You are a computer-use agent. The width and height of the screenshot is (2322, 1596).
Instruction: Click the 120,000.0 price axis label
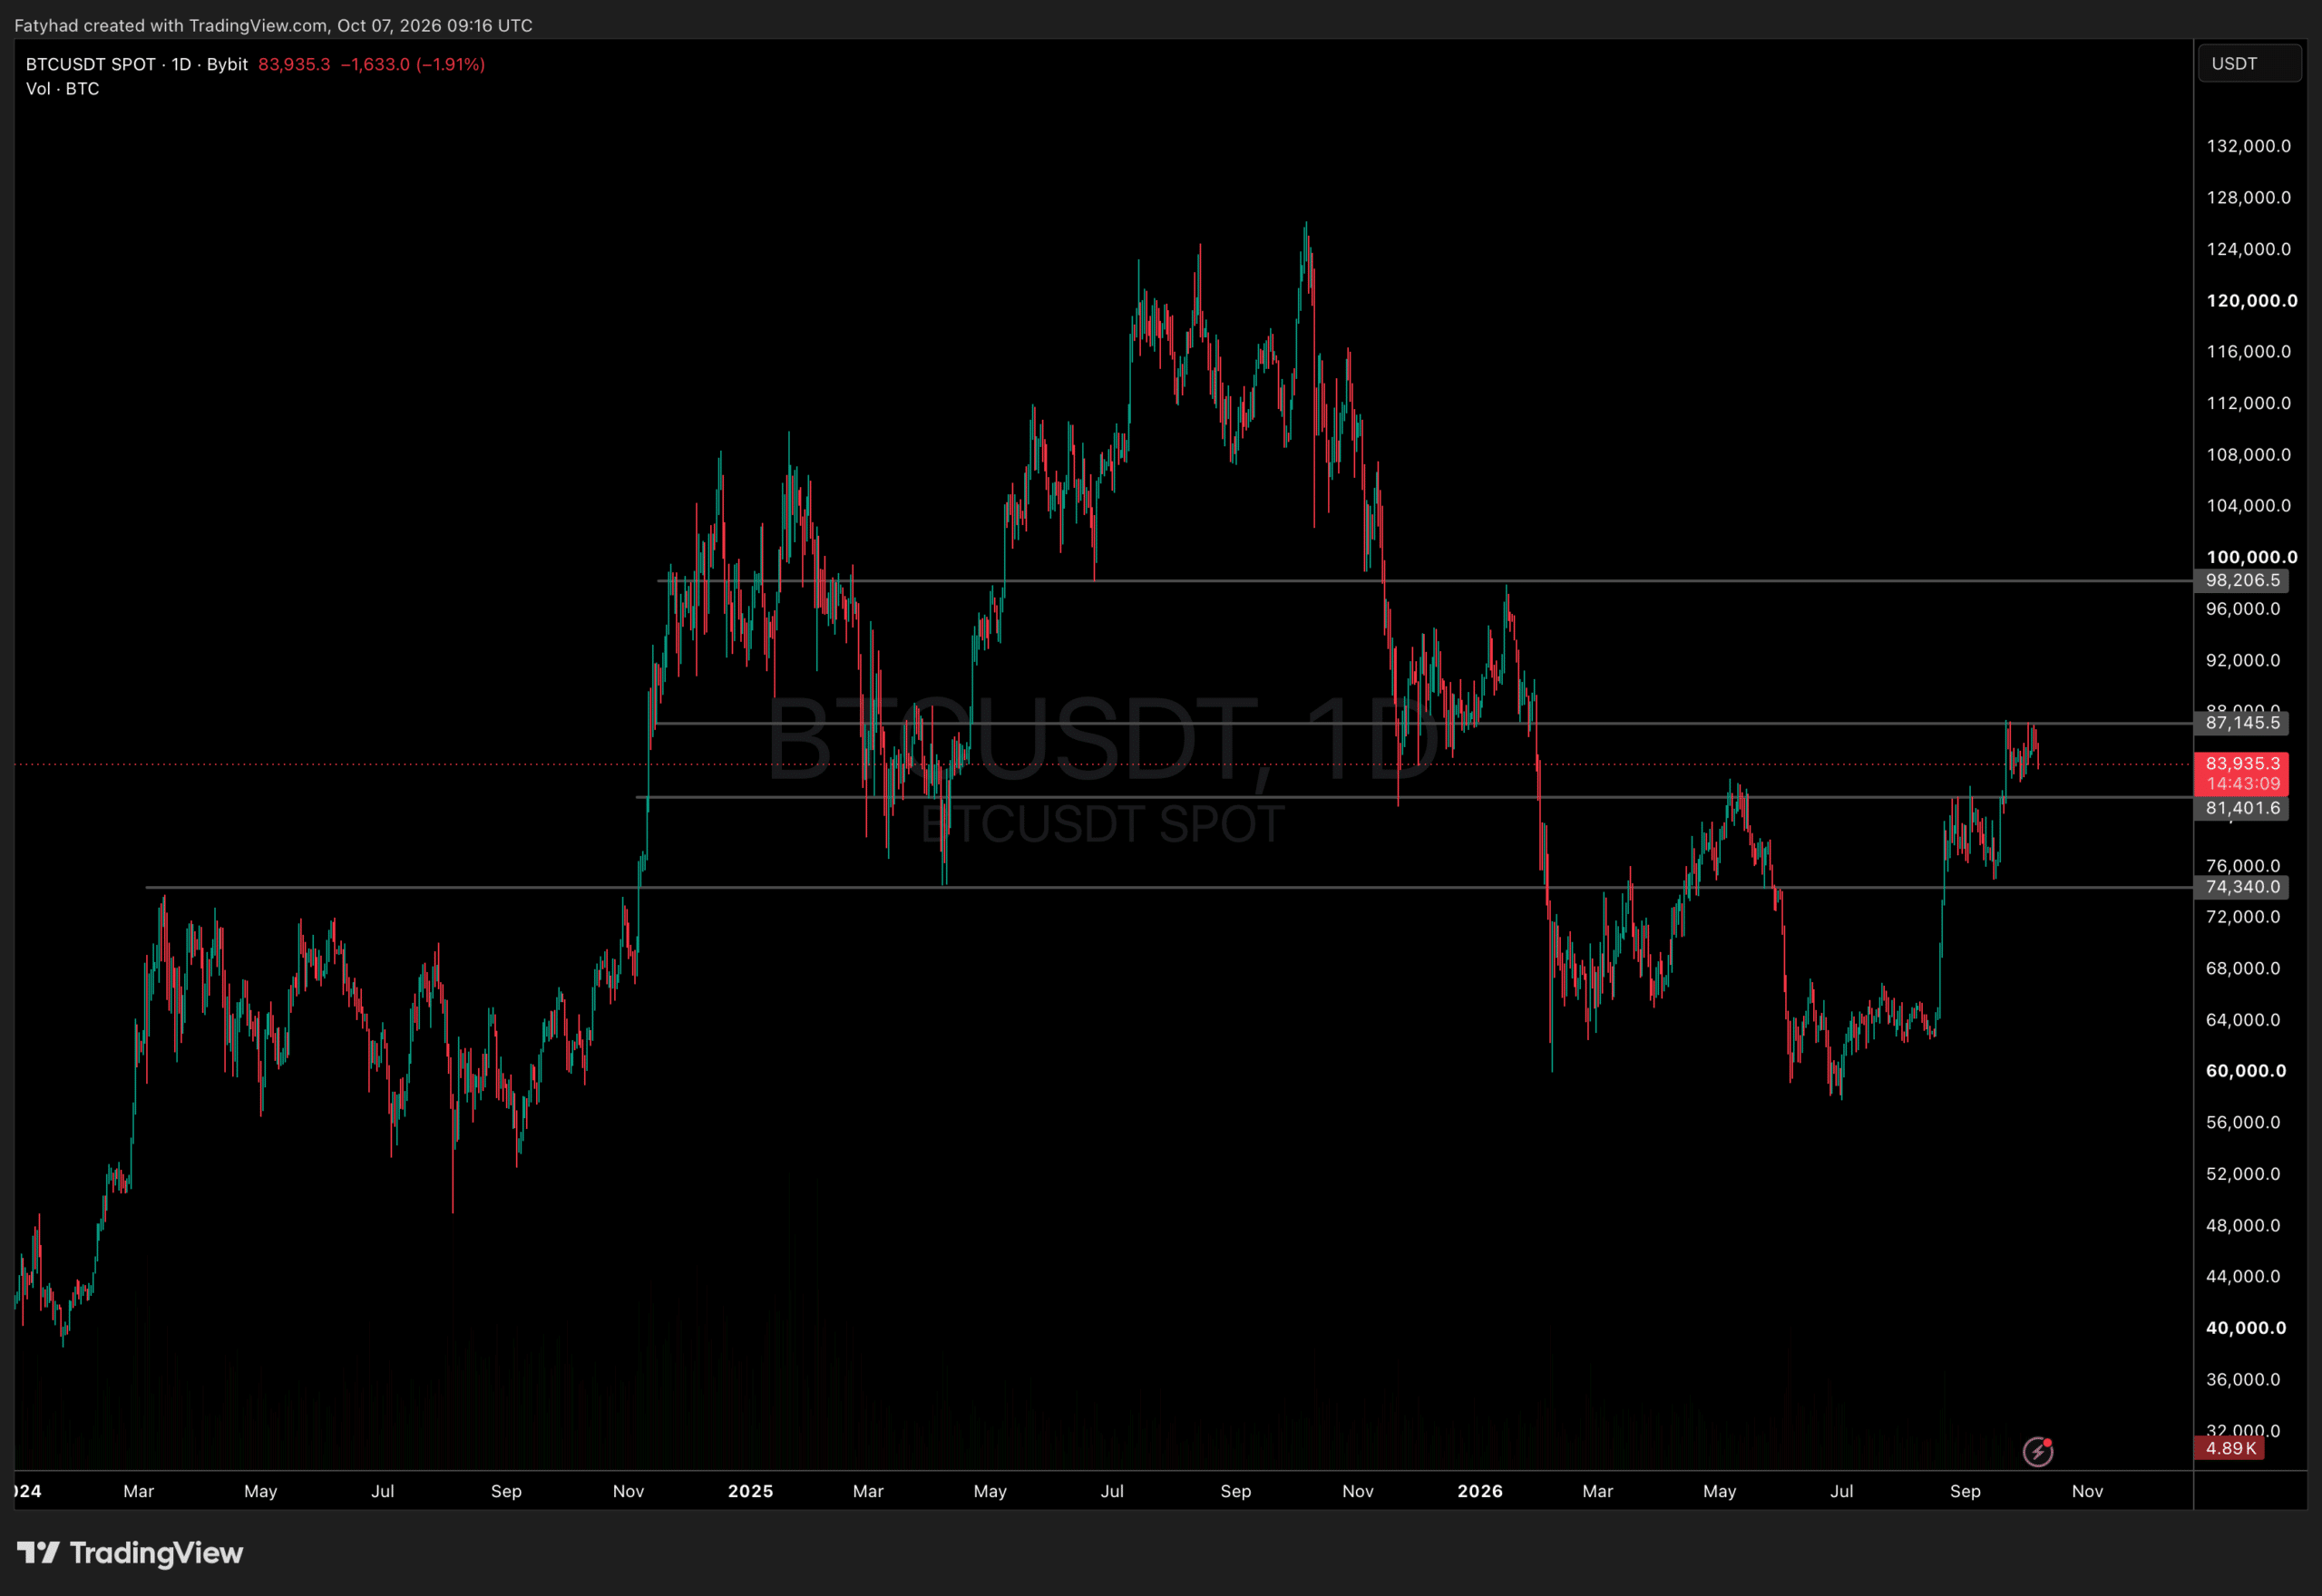[2251, 300]
